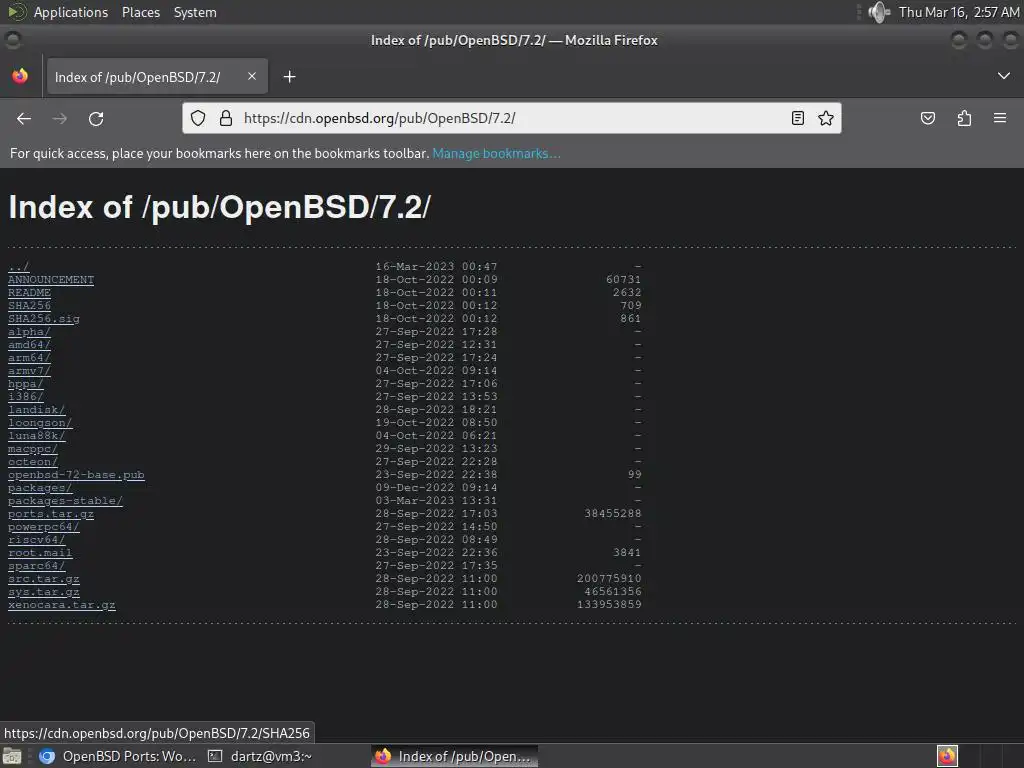Click the volume speaker icon in top panel

coord(879,12)
